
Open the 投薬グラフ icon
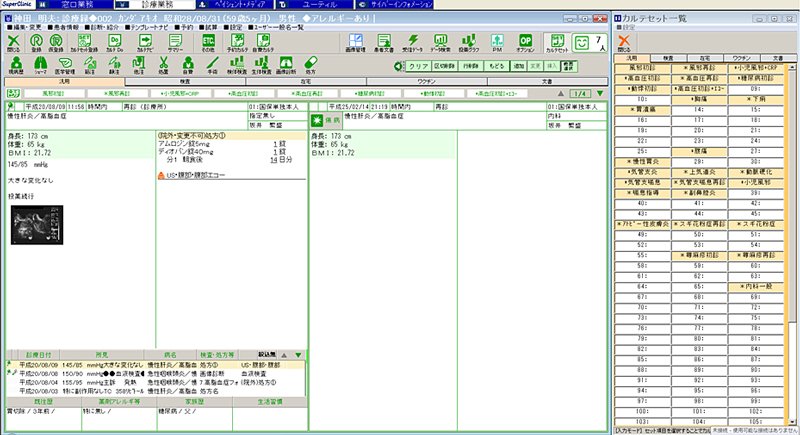469,43
